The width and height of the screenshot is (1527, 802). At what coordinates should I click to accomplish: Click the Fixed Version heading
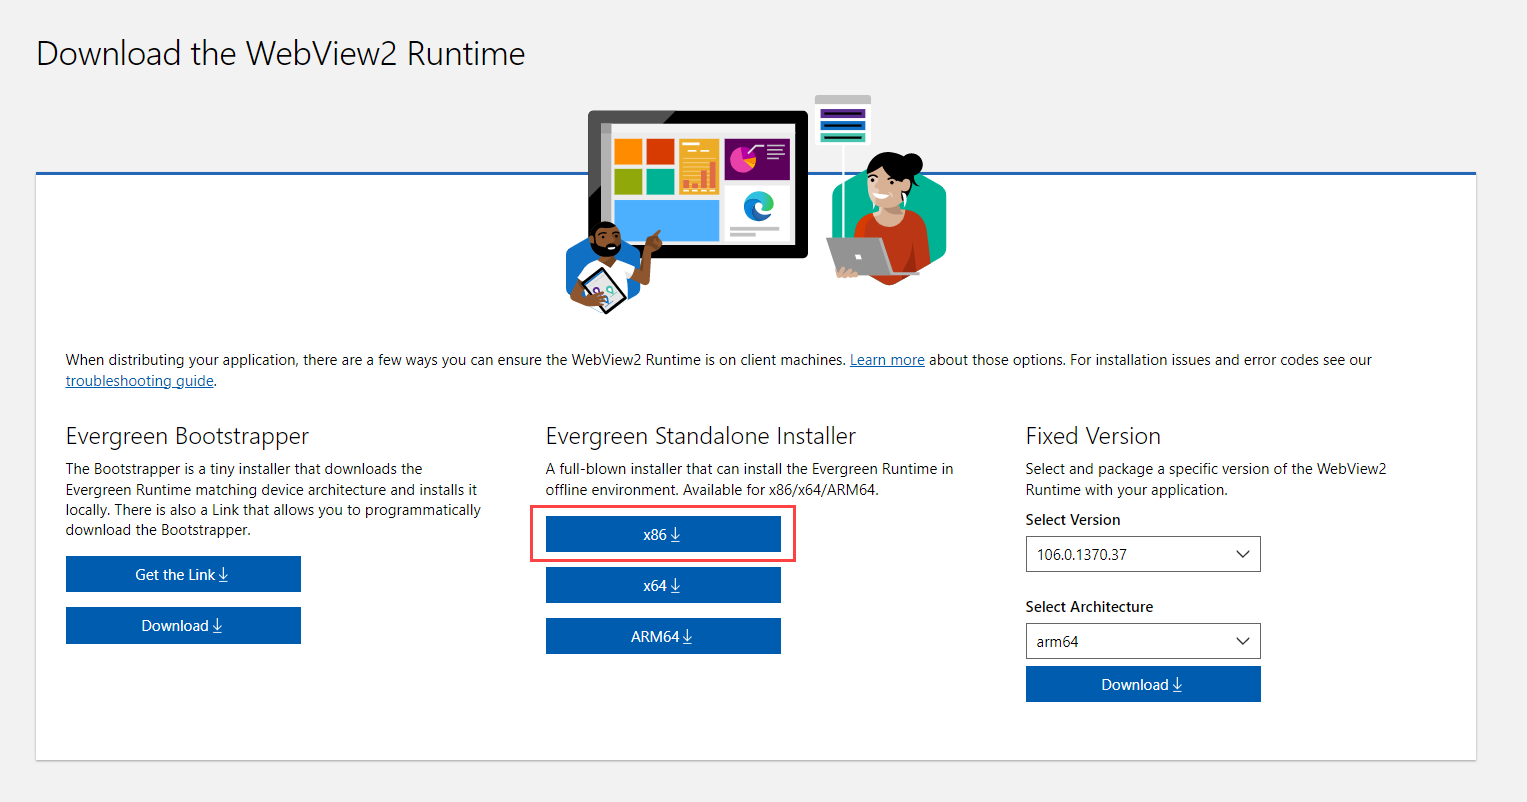[x=1093, y=436]
